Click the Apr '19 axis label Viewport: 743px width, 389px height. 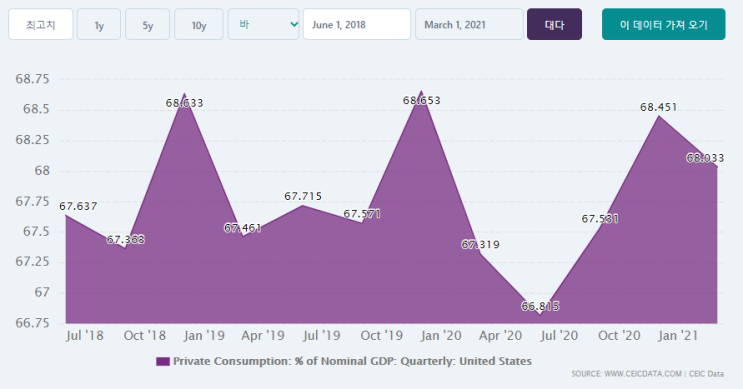coord(263,336)
